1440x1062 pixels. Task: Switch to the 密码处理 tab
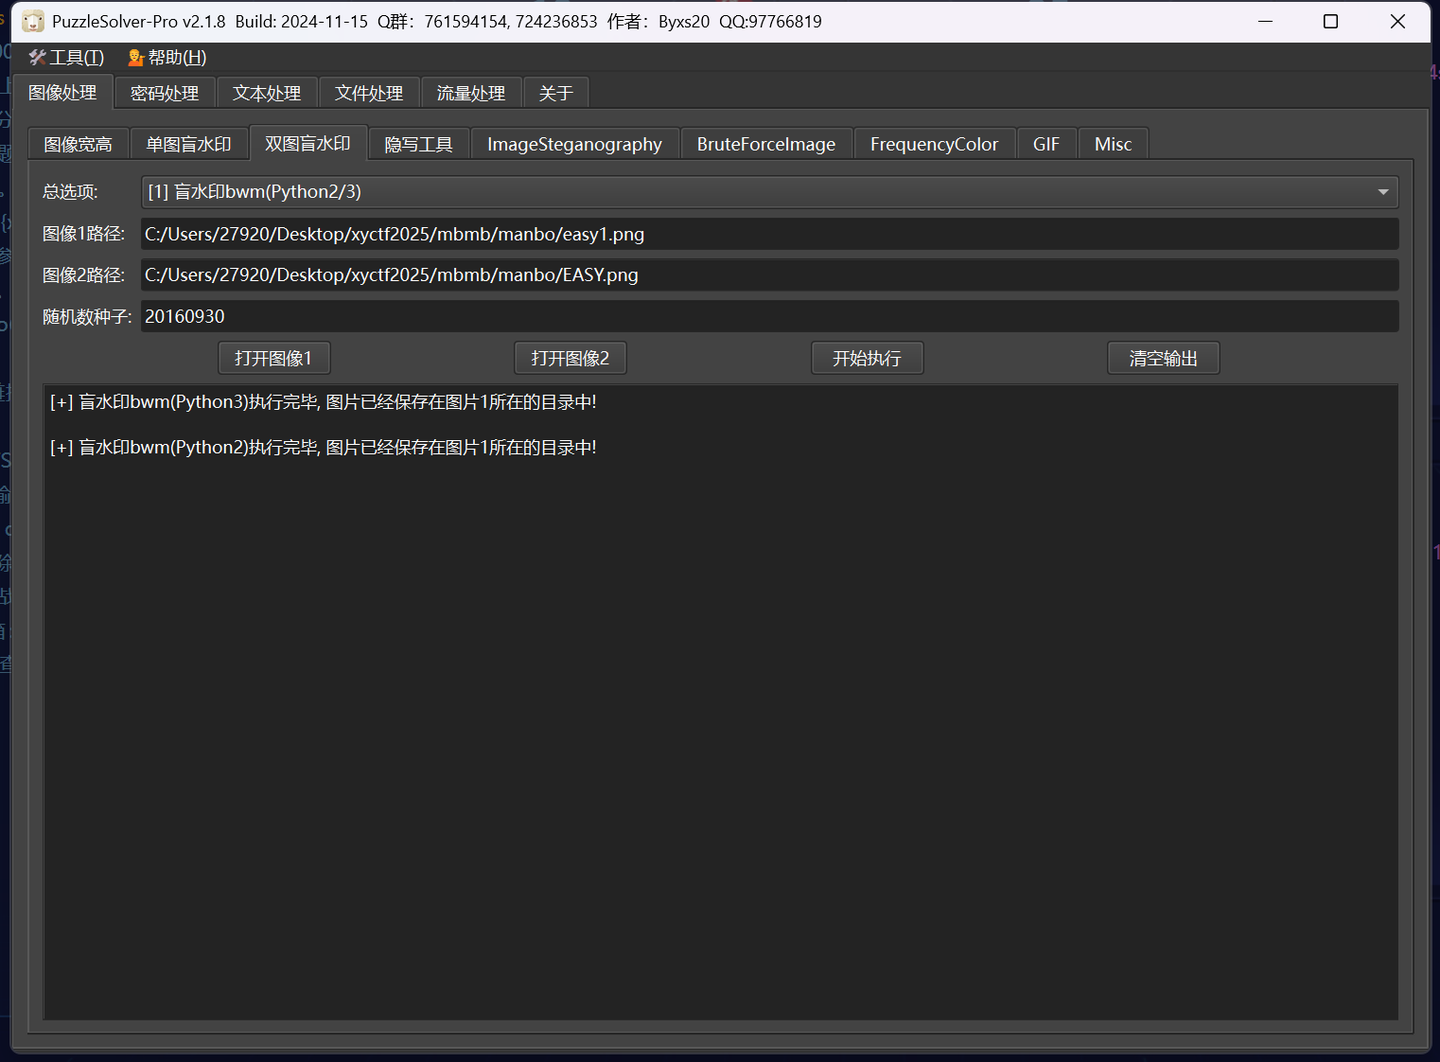click(165, 93)
